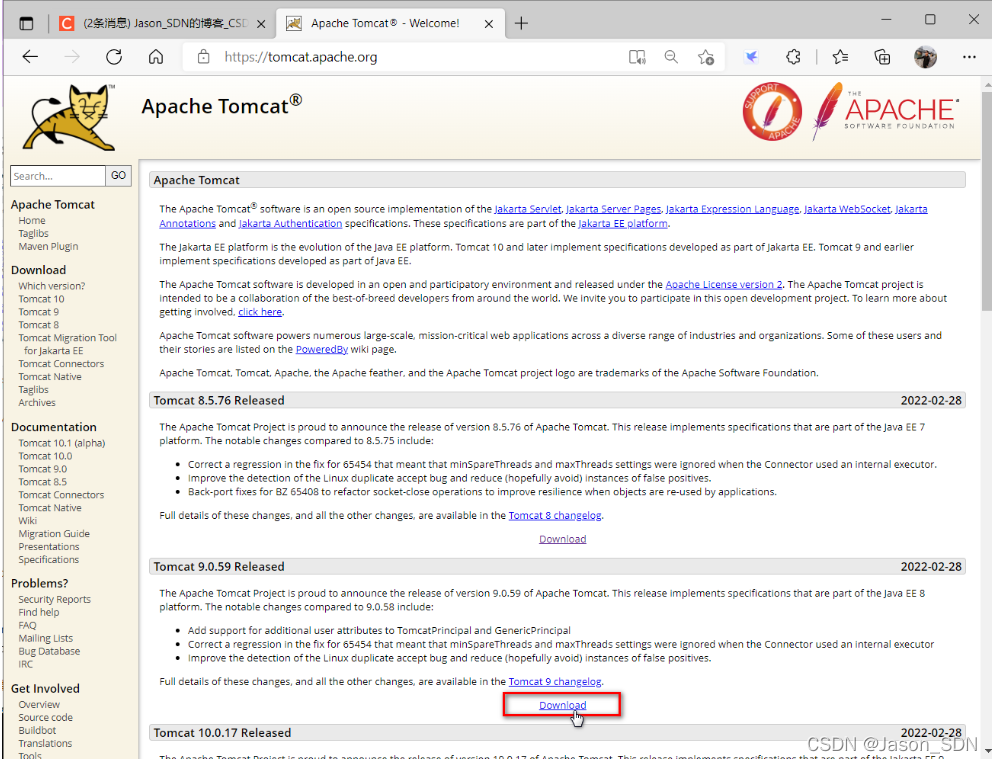Open the Source code link
992x763 pixels.
pos(46,717)
